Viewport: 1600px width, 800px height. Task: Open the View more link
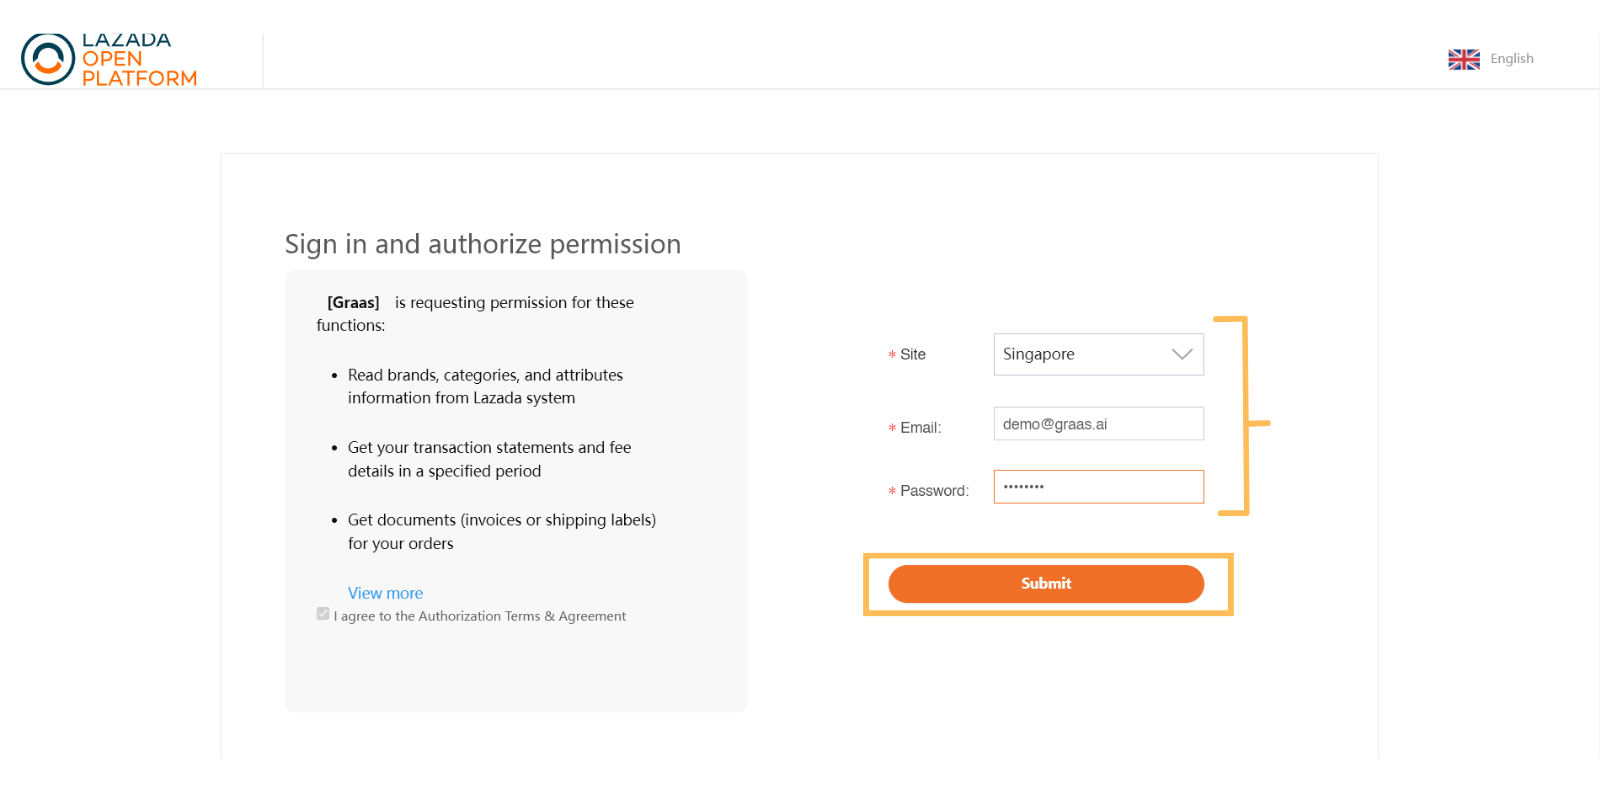click(385, 593)
